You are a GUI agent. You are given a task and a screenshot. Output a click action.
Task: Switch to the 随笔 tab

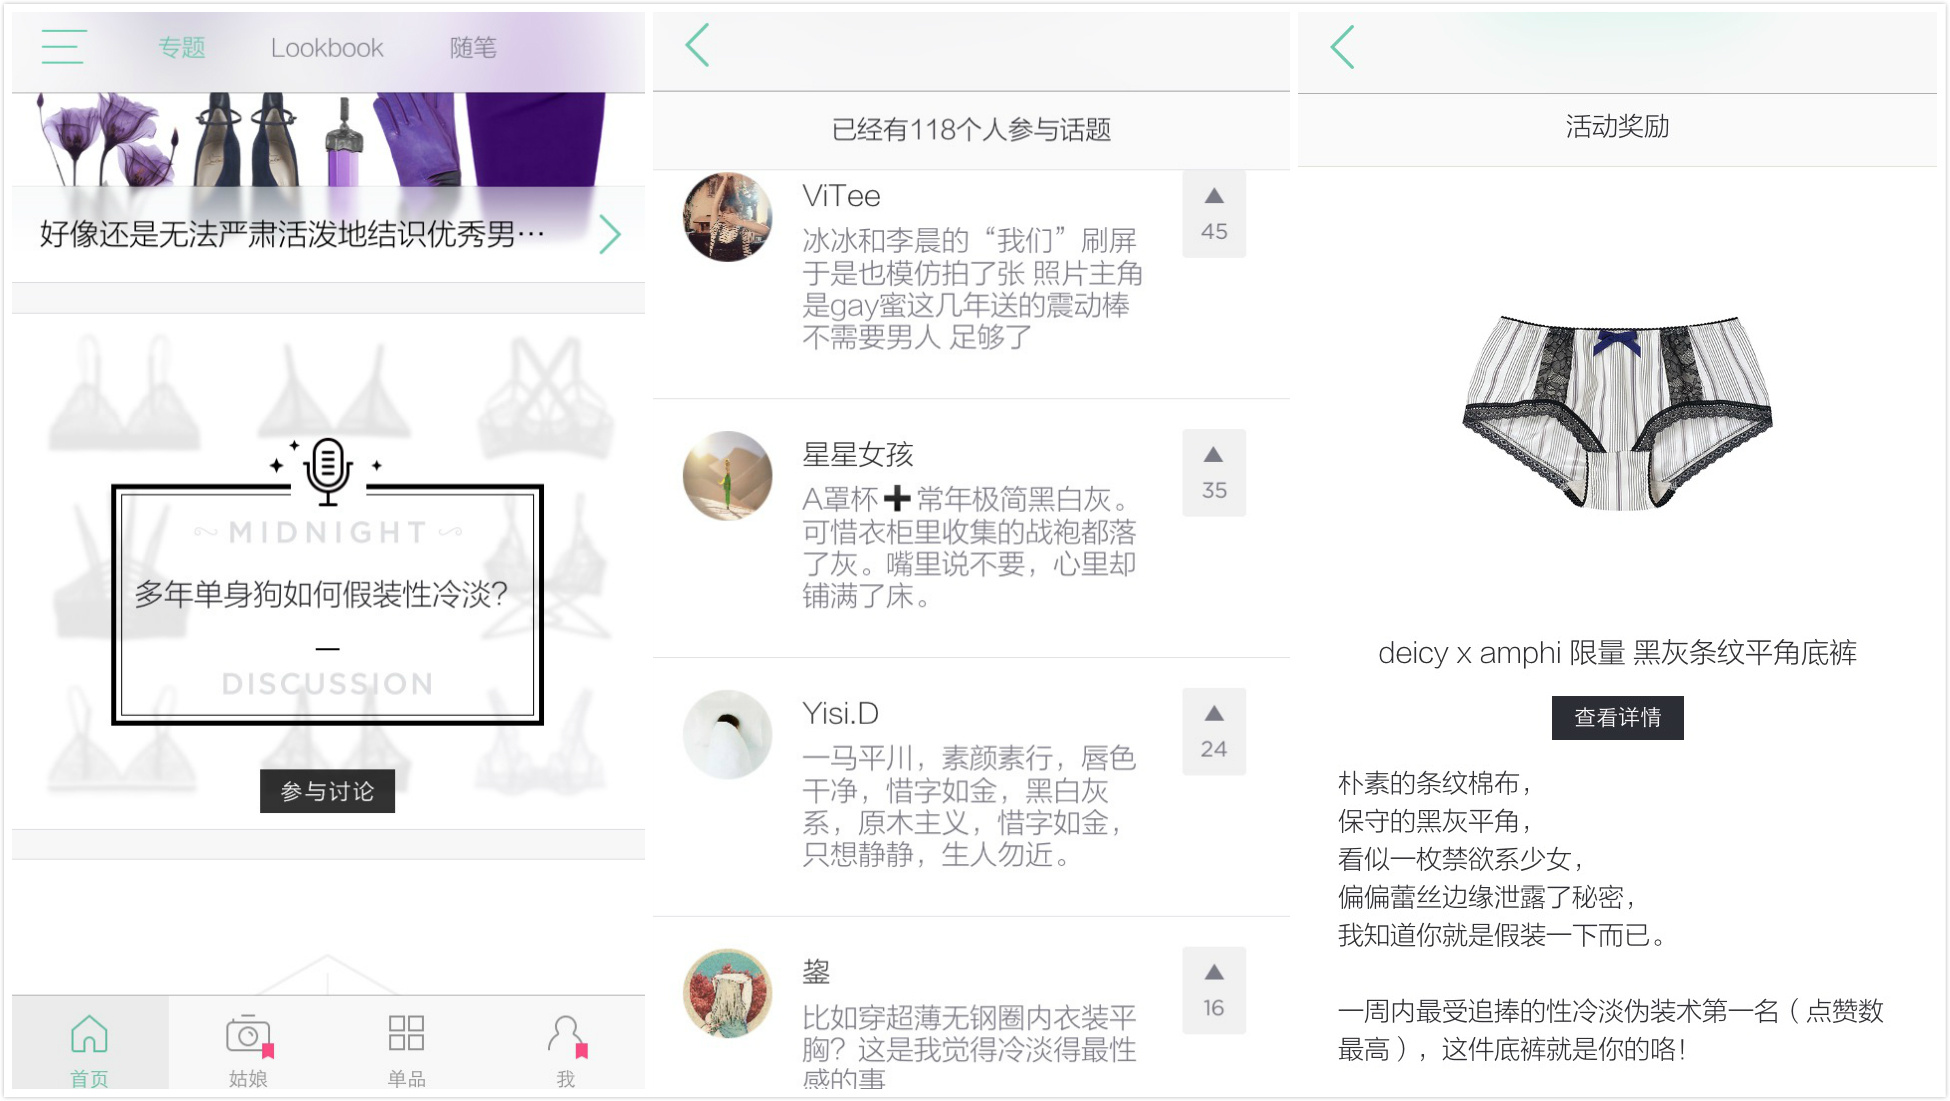pyautogui.click(x=473, y=47)
